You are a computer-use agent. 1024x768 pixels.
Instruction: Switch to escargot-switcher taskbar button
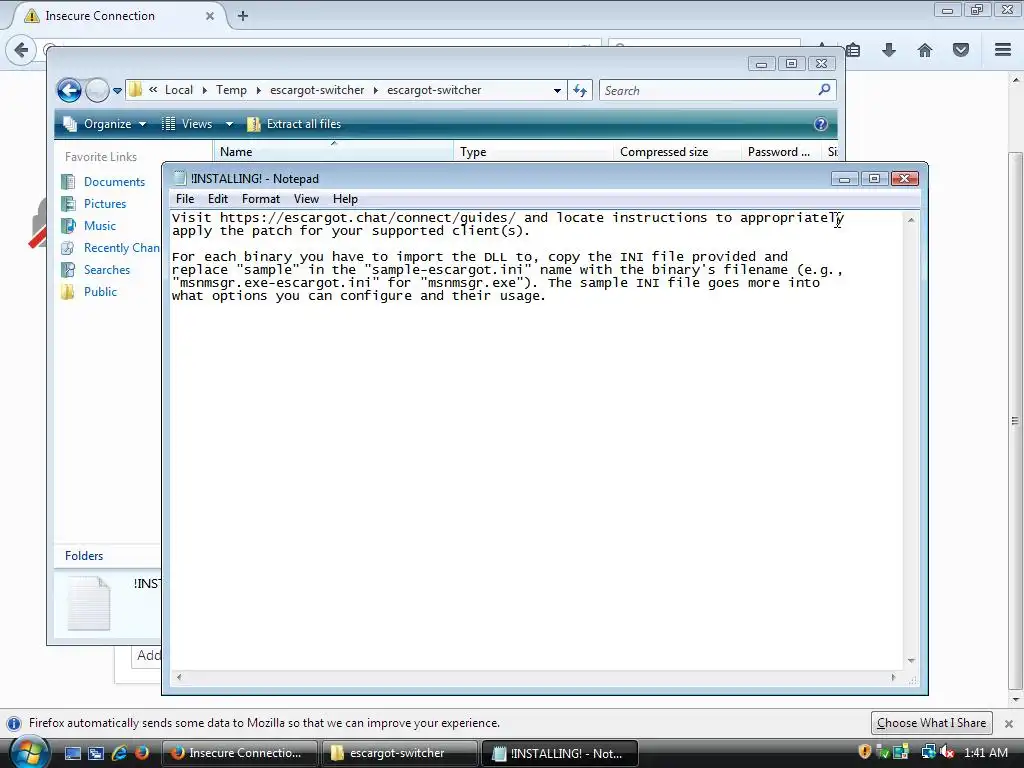398,753
